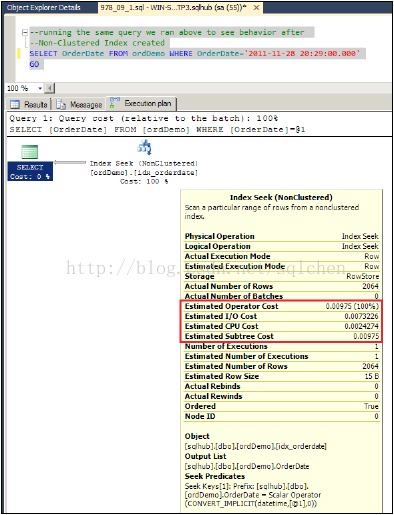Collapse the comment block in editor
Image resolution: width=394 pixels, height=515 pixels.
coord(25,33)
